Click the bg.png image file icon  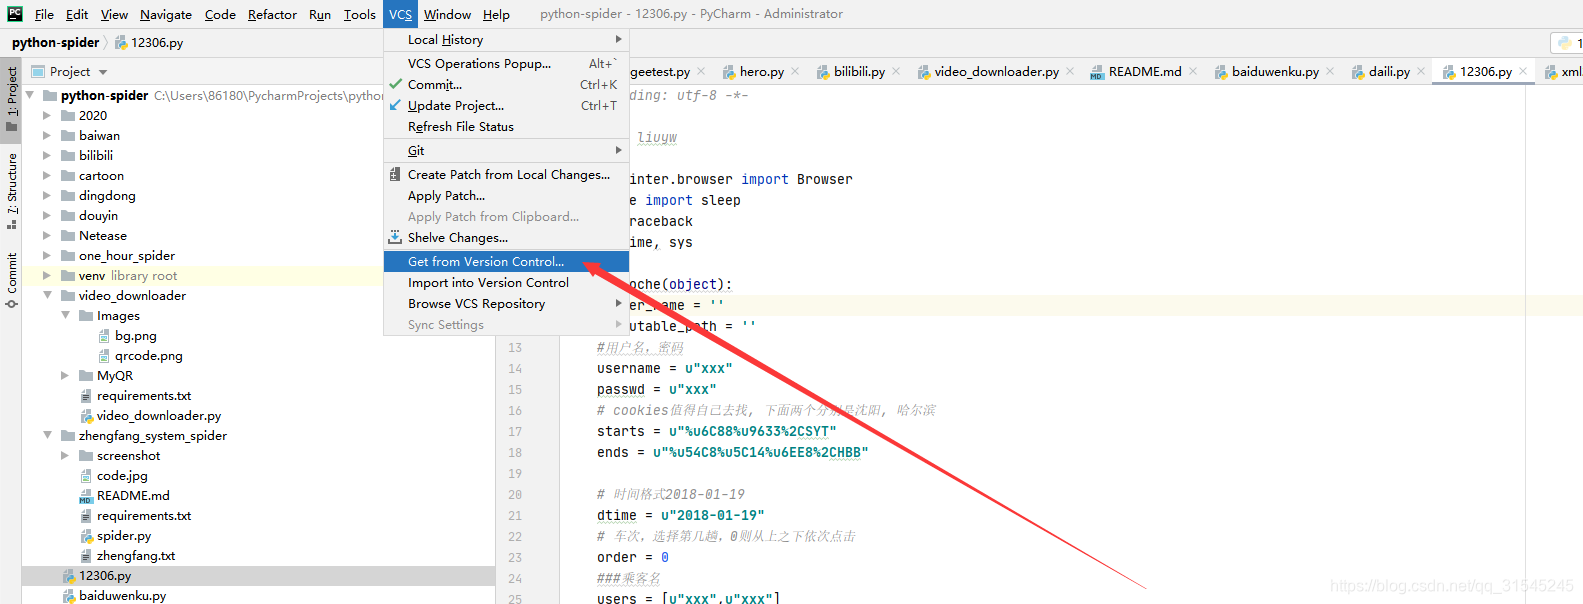tap(104, 336)
